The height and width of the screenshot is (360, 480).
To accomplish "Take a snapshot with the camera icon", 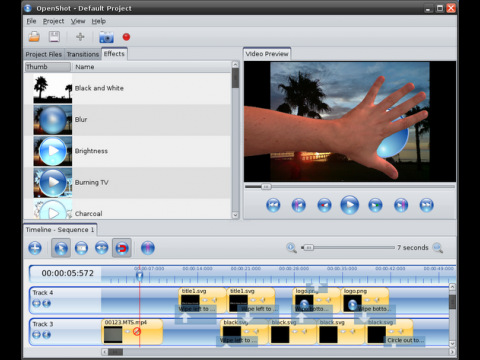I will pos(106,37).
